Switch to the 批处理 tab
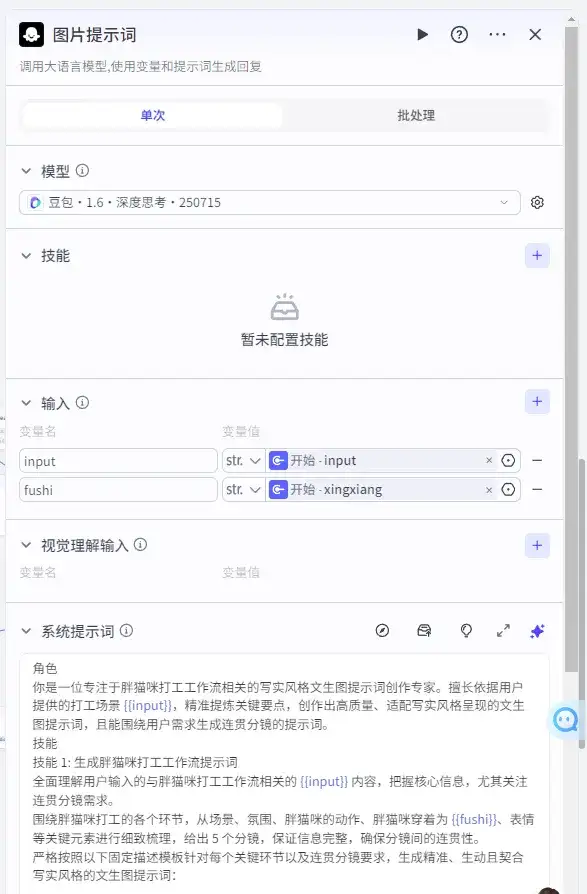 point(416,115)
